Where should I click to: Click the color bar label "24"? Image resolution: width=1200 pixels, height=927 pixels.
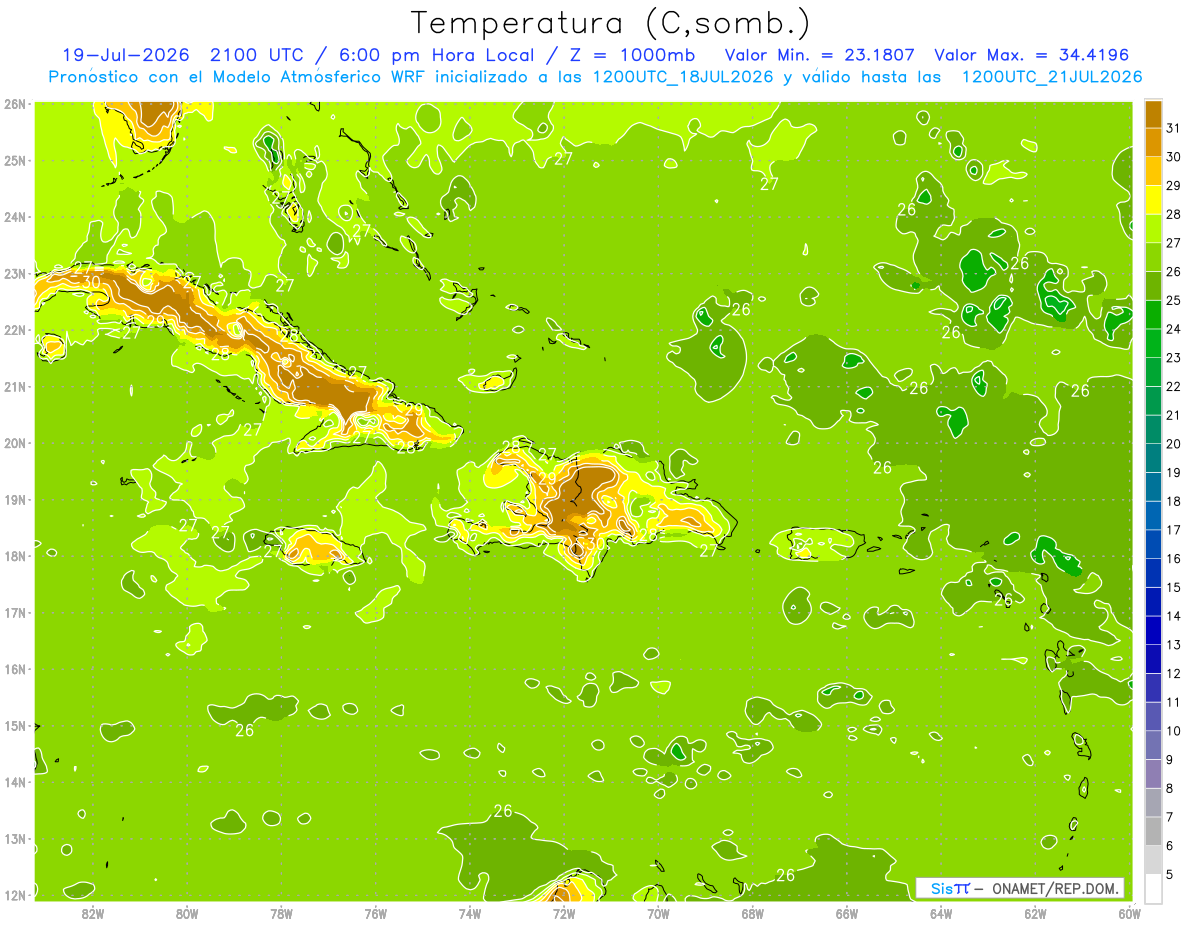(x=1174, y=329)
